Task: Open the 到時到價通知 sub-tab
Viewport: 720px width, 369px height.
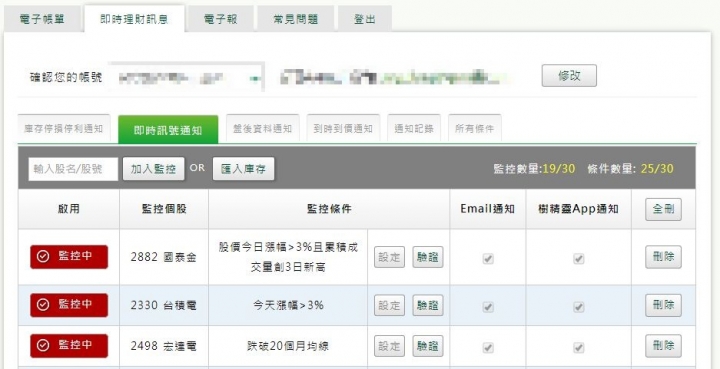Action: [x=343, y=129]
